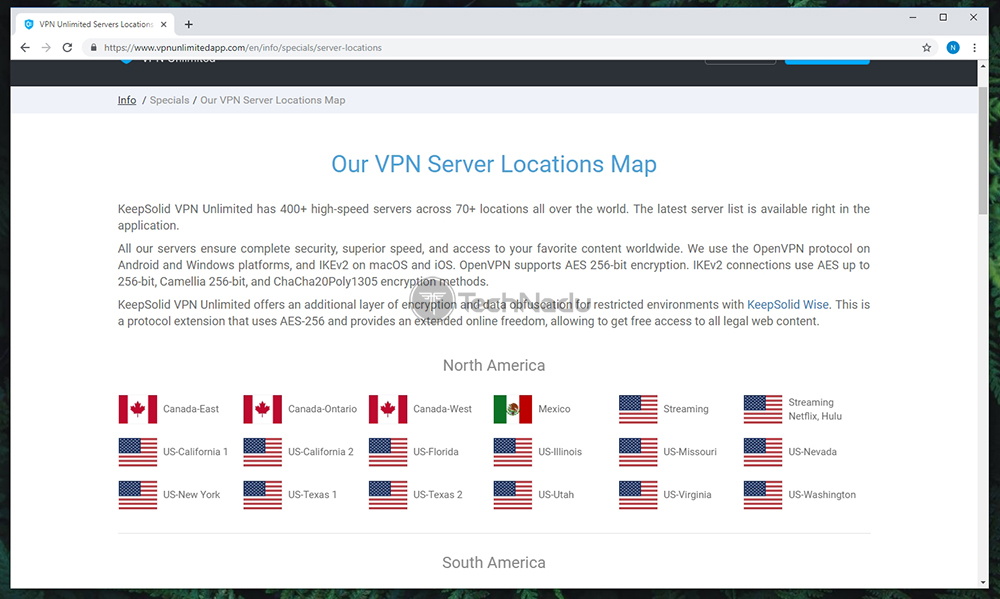
Task: Click the US-Florida flag icon
Action: 388,452
